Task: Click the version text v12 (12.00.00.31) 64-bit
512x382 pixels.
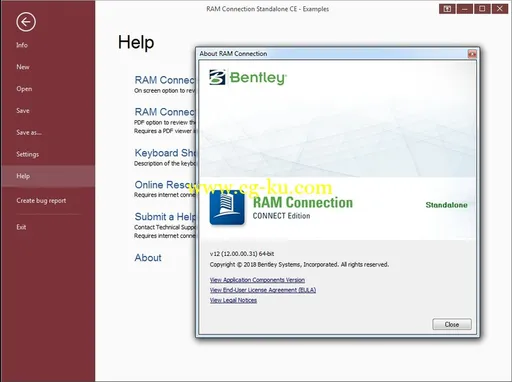Action: coord(242,254)
